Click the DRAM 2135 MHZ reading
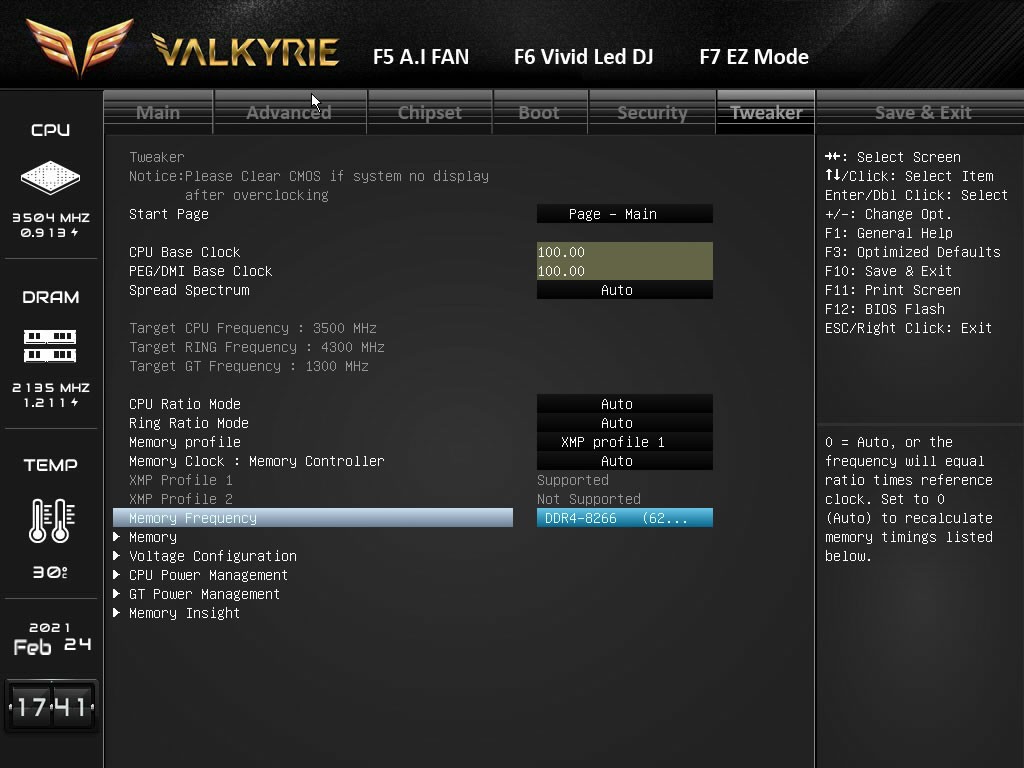 click(51, 387)
